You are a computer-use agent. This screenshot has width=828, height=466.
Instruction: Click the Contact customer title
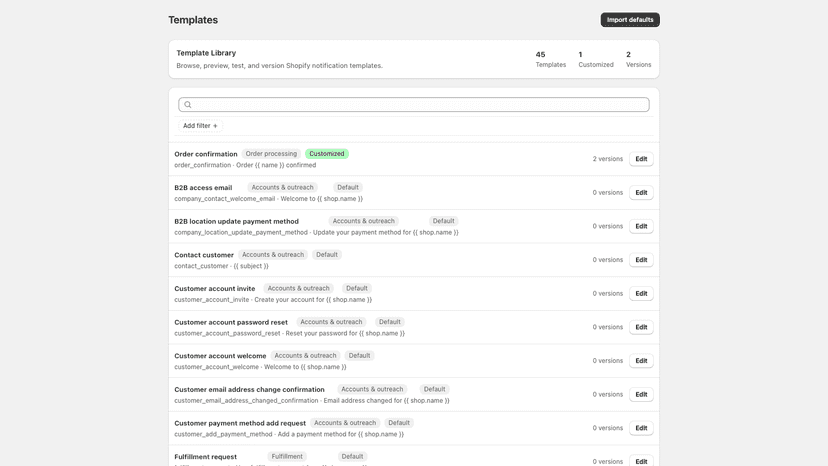coord(204,255)
